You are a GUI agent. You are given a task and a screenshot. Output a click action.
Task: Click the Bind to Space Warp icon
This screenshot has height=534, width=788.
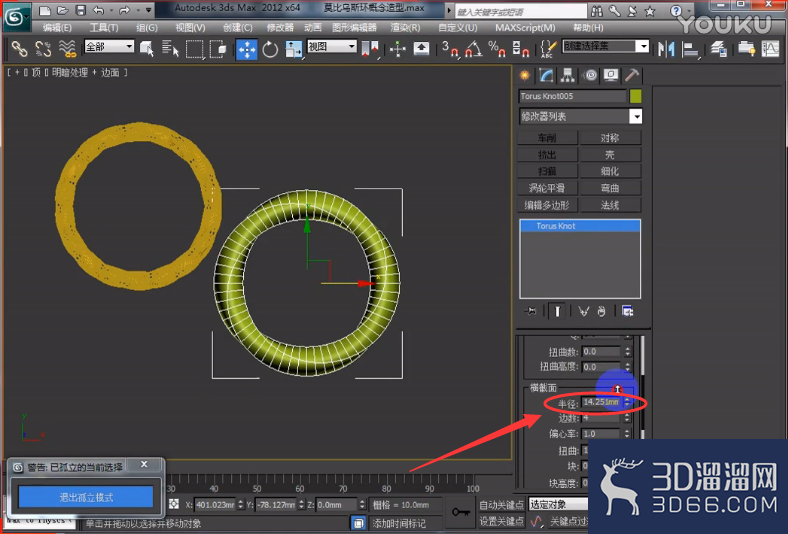tap(67, 49)
